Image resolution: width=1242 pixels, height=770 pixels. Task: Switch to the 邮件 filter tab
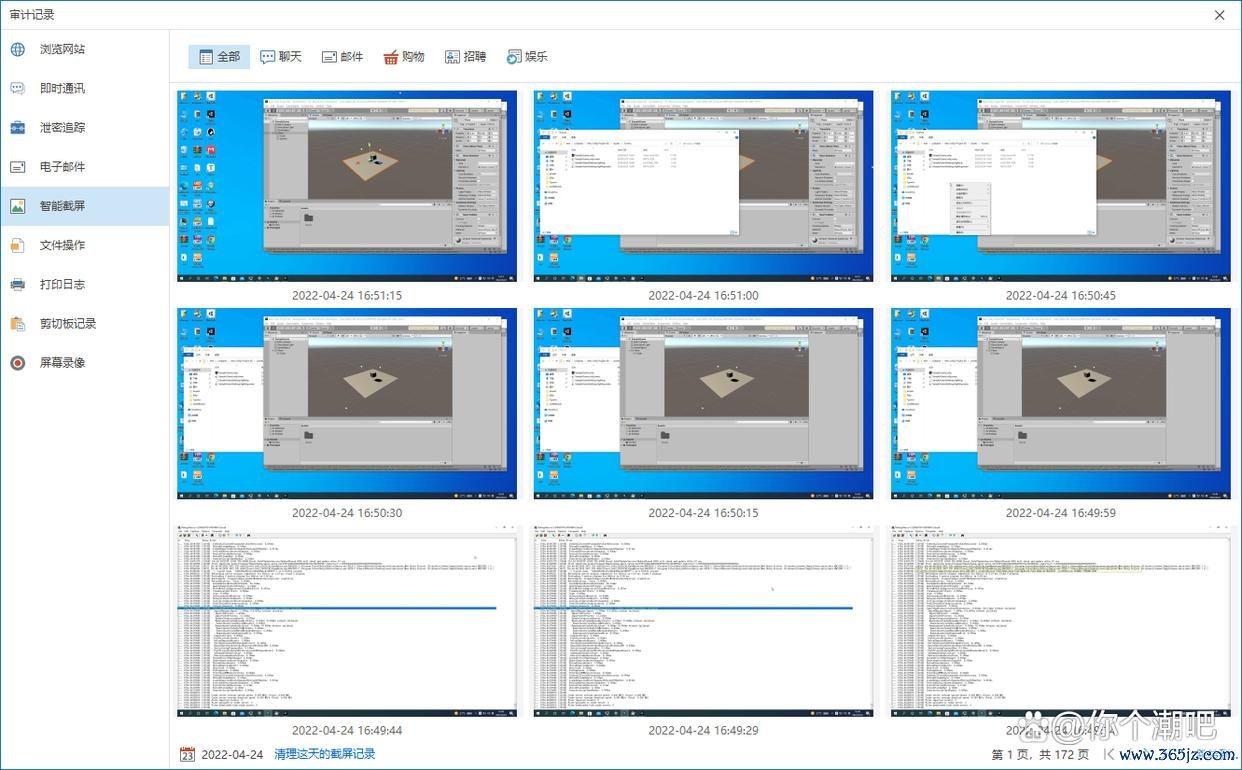coord(343,57)
